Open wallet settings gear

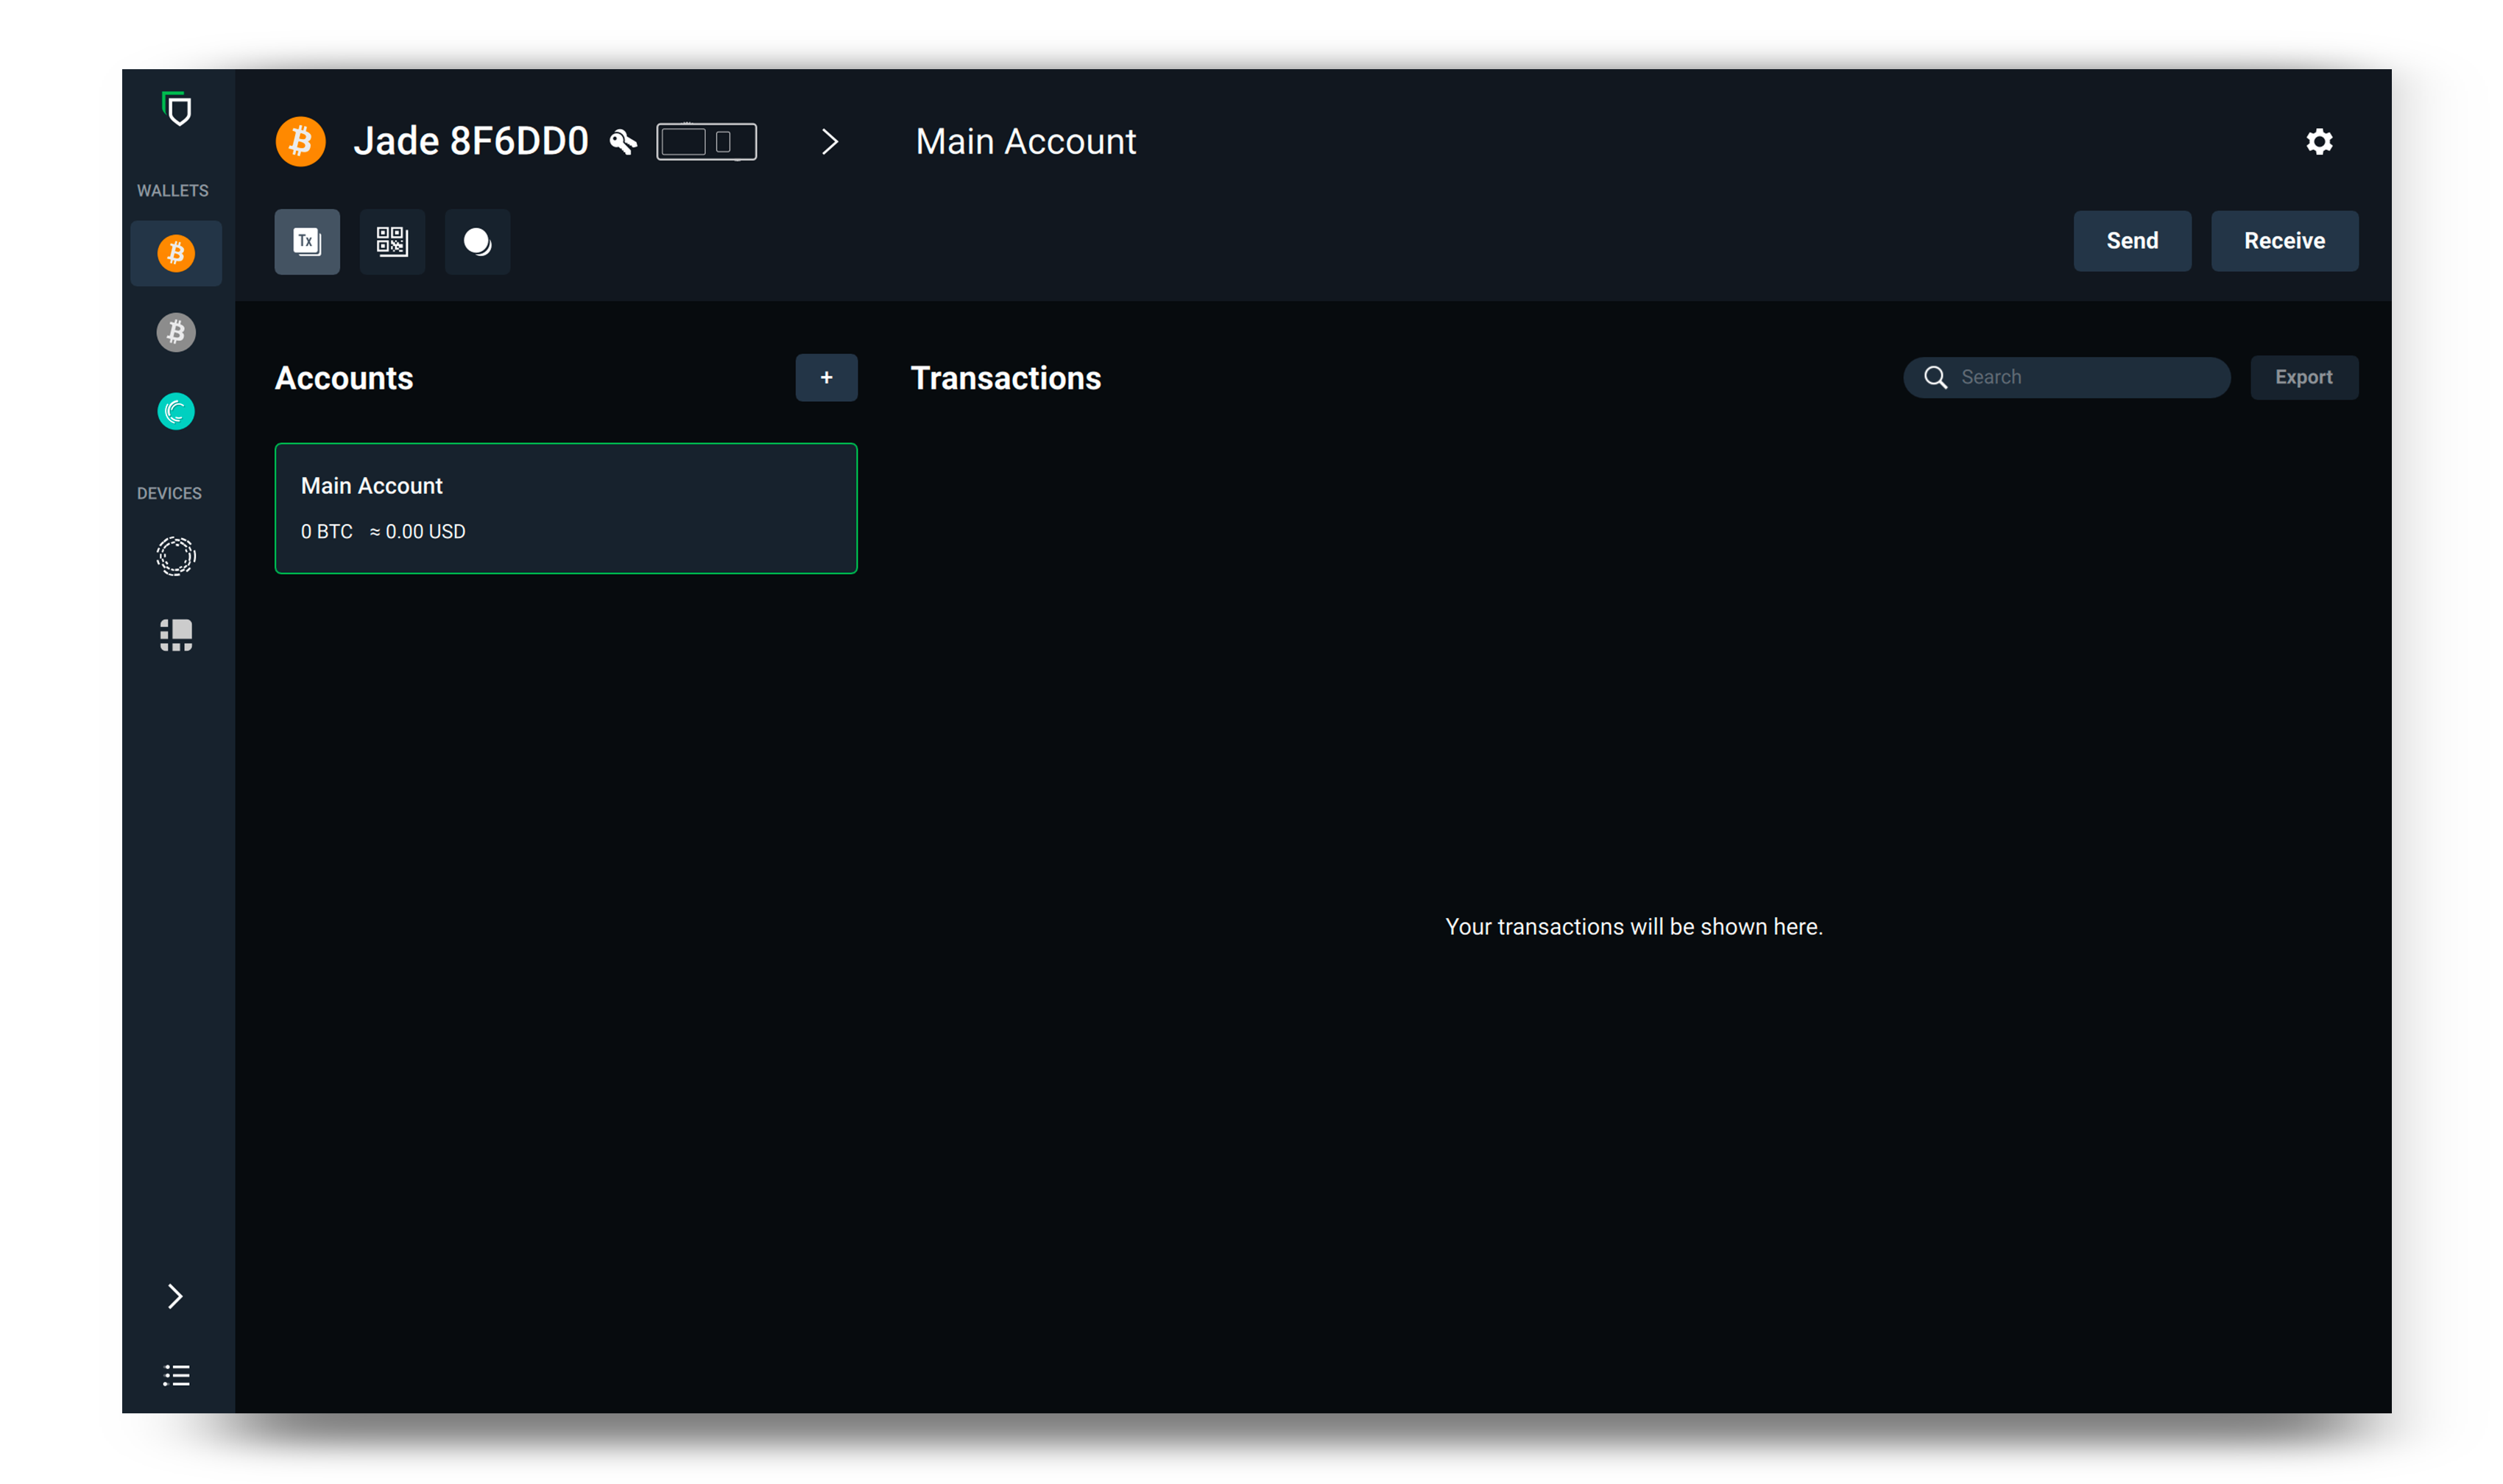point(2319,142)
